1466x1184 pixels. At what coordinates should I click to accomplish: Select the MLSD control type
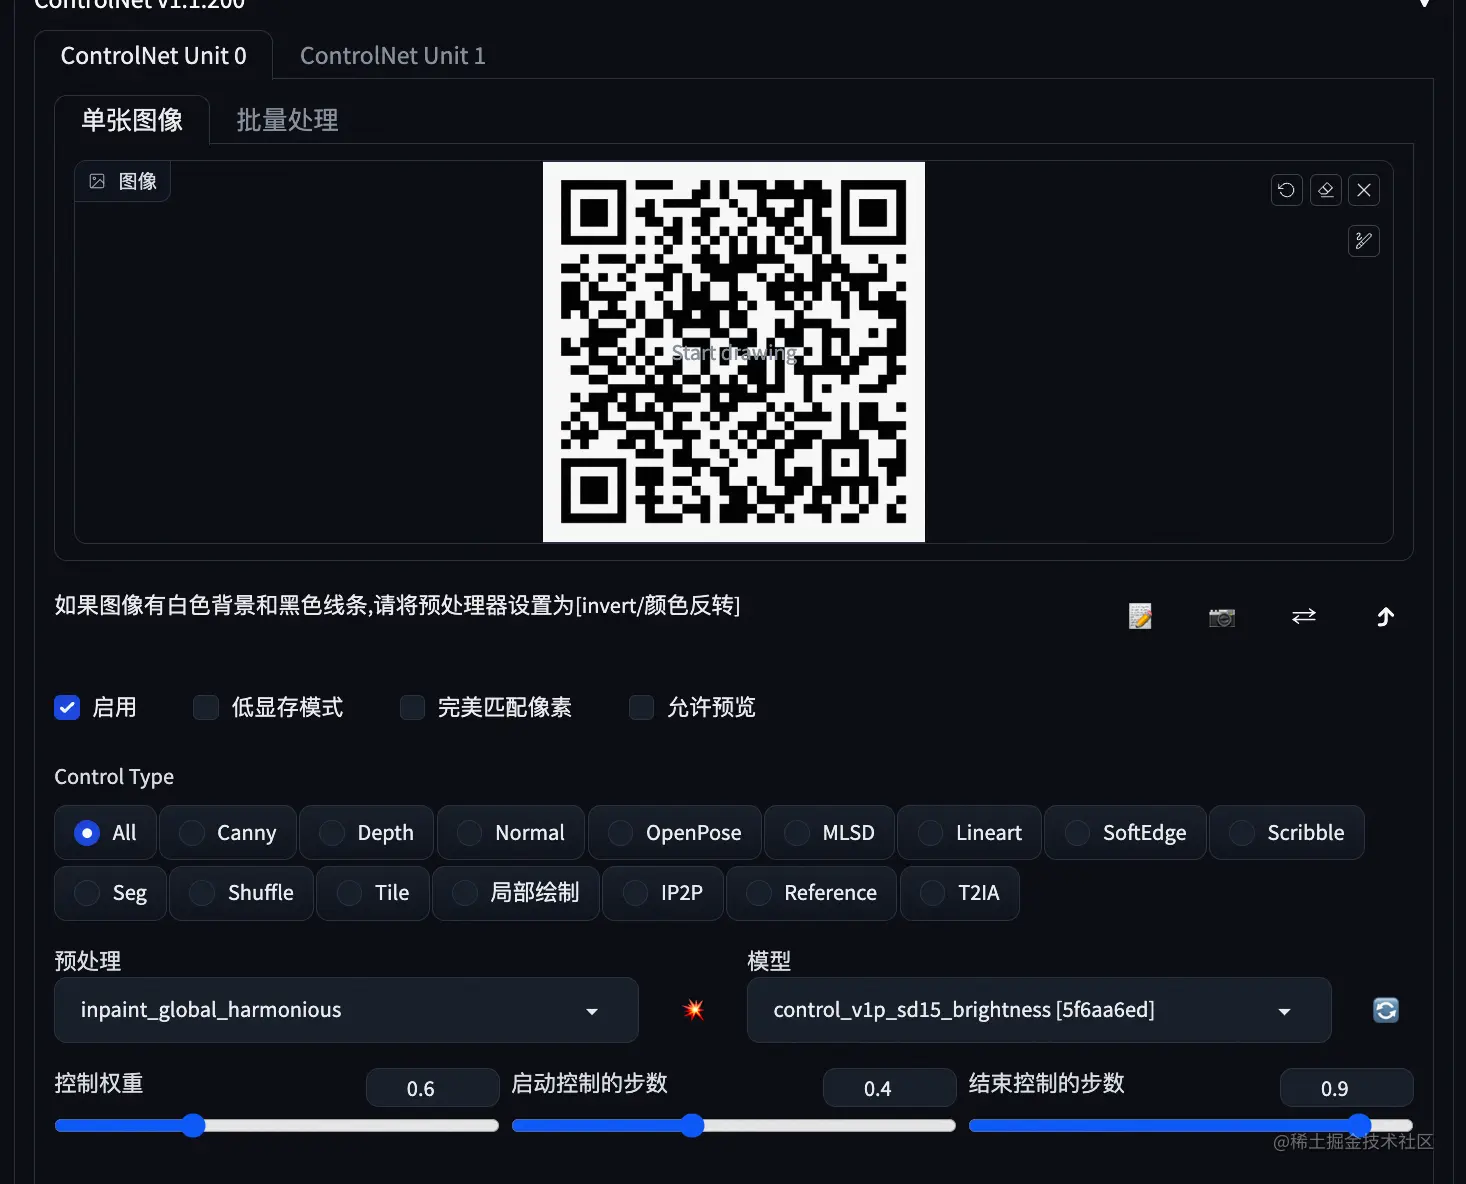click(830, 833)
